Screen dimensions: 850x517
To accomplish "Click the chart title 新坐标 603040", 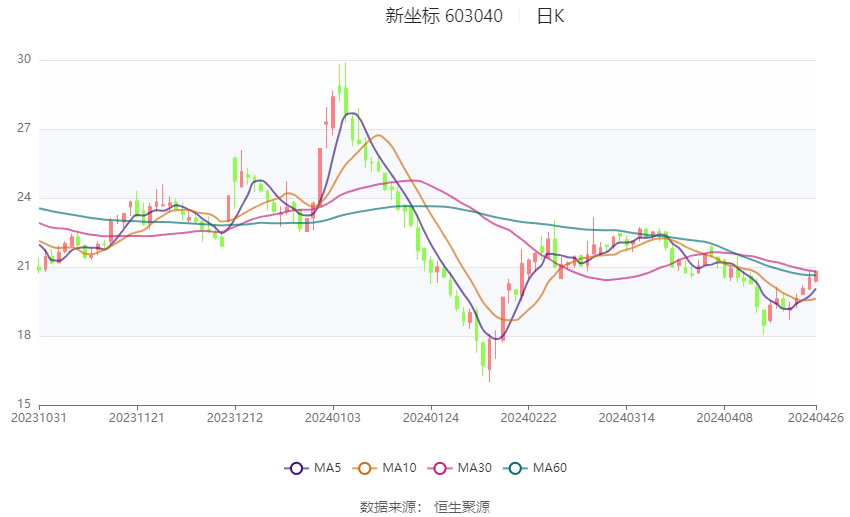I will [x=444, y=16].
